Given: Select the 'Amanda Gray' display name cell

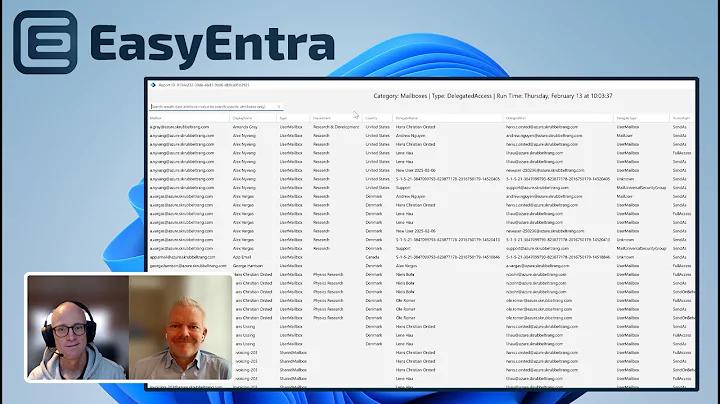Looking at the screenshot, I should (x=245, y=127).
